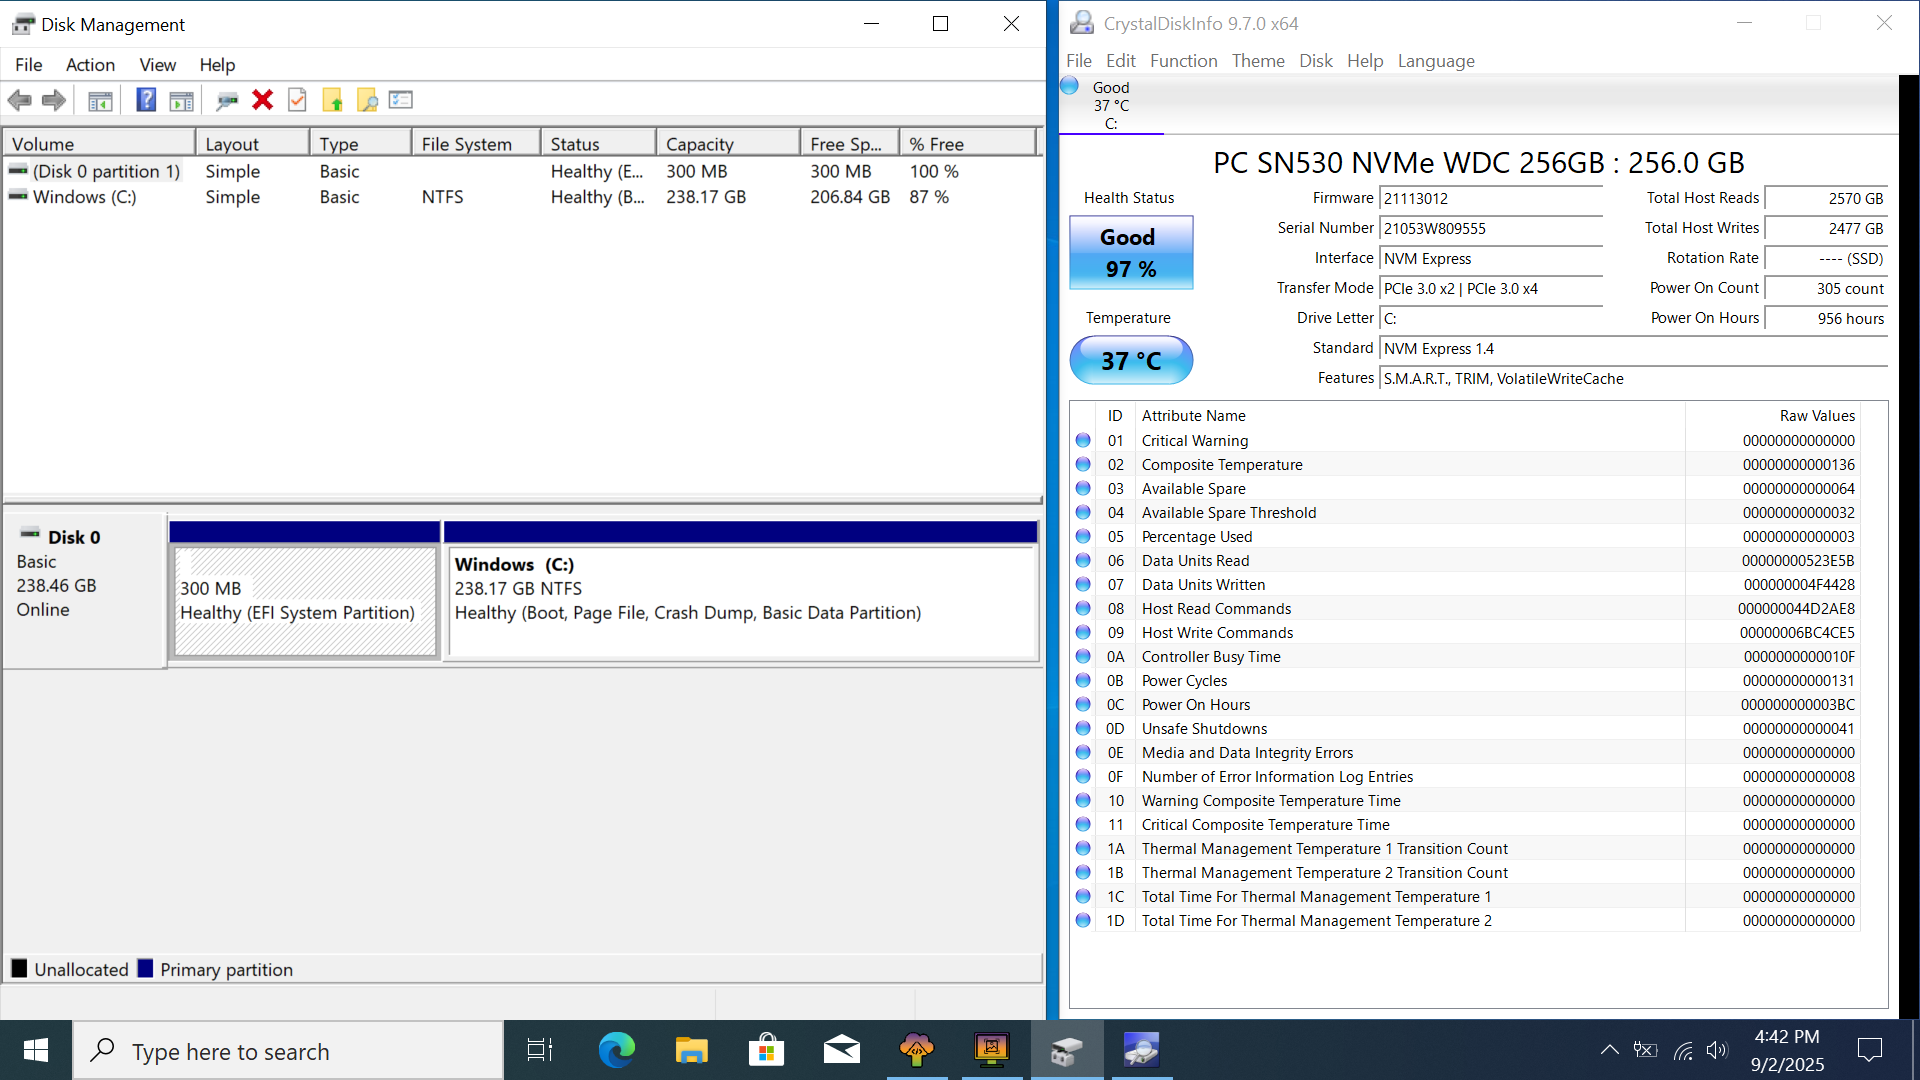Click the Wi-Fi network tray icon
The width and height of the screenshot is (1920, 1080).
tap(1683, 1050)
